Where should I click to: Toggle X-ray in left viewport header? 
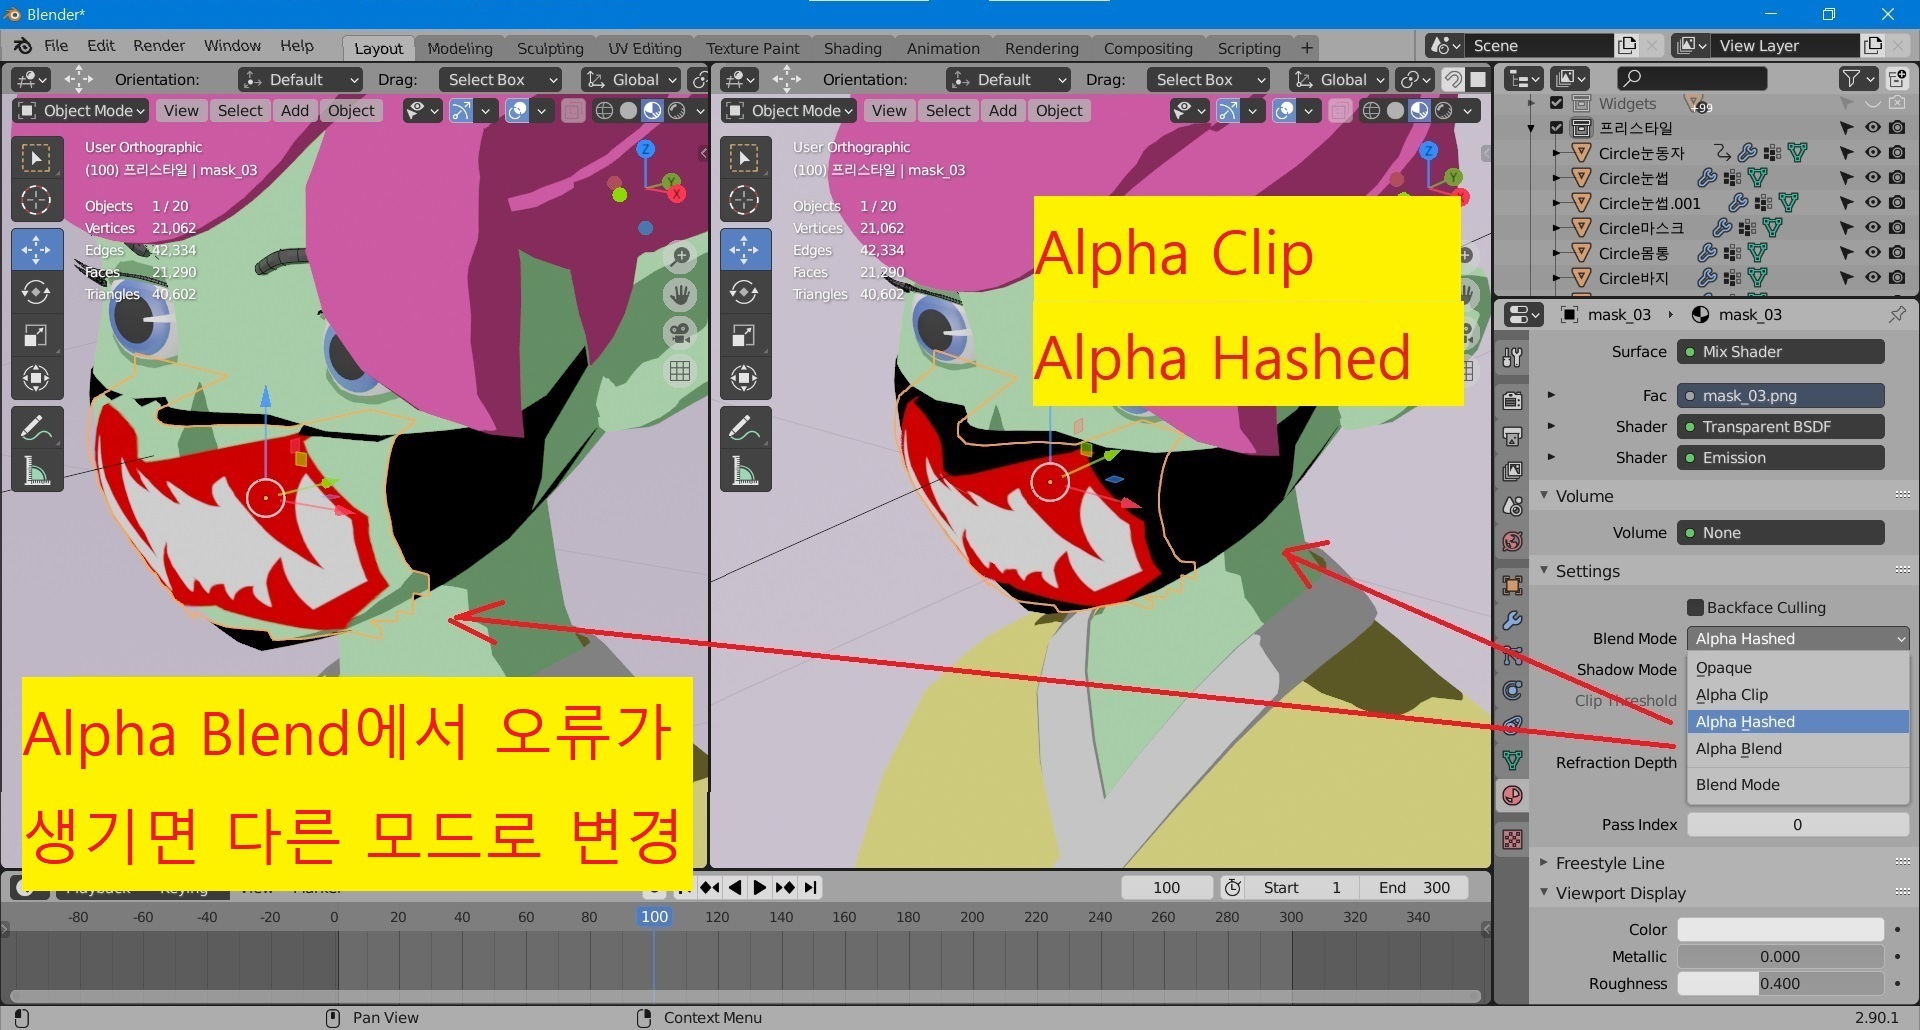(573, 111)
